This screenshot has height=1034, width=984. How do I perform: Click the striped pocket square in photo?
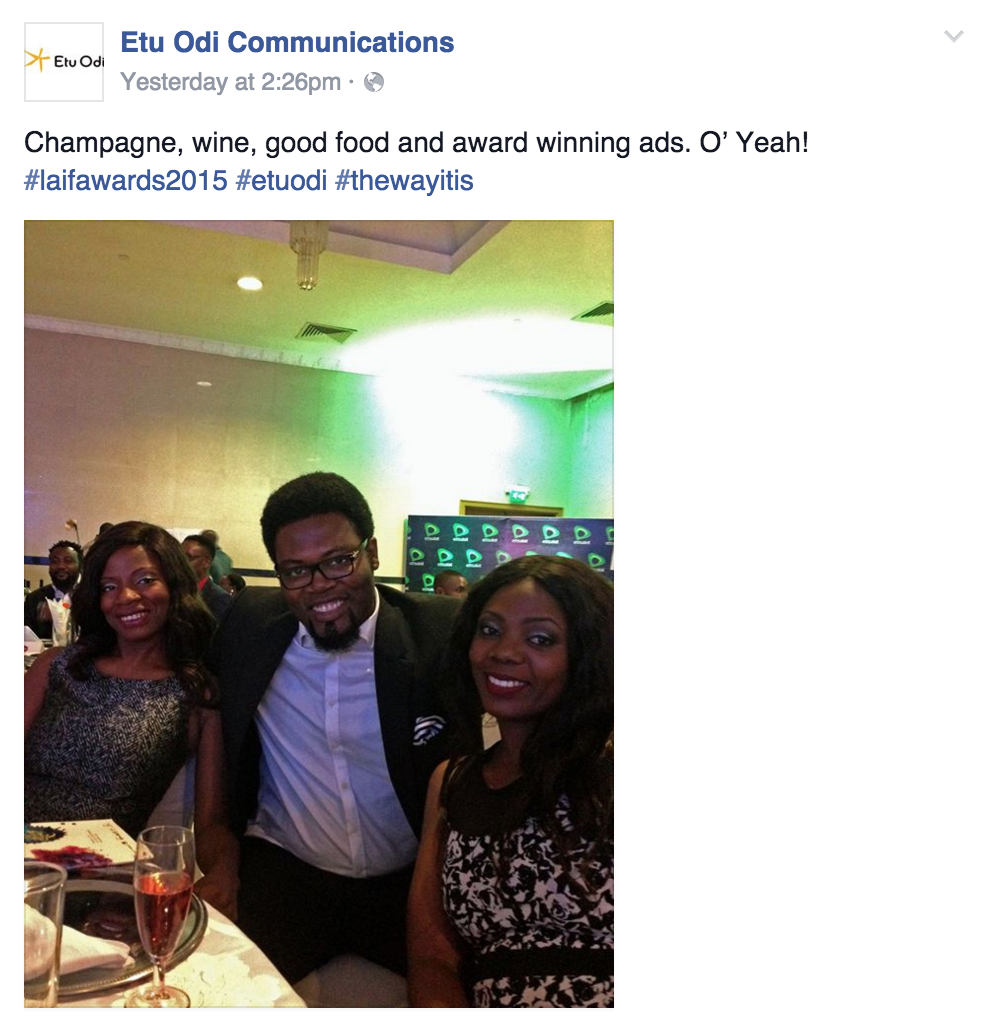(428, 729)
